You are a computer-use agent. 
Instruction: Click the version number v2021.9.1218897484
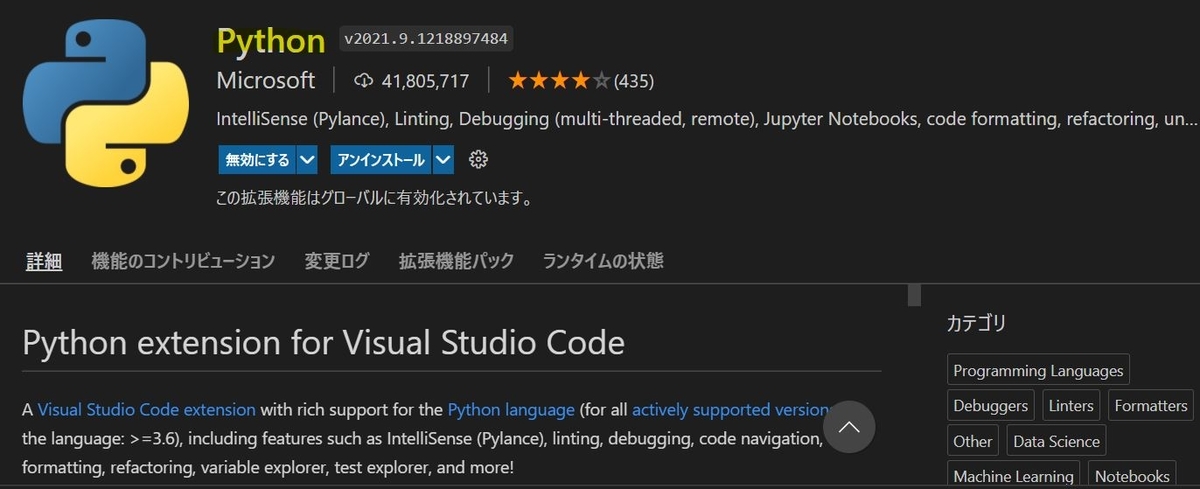426,39
